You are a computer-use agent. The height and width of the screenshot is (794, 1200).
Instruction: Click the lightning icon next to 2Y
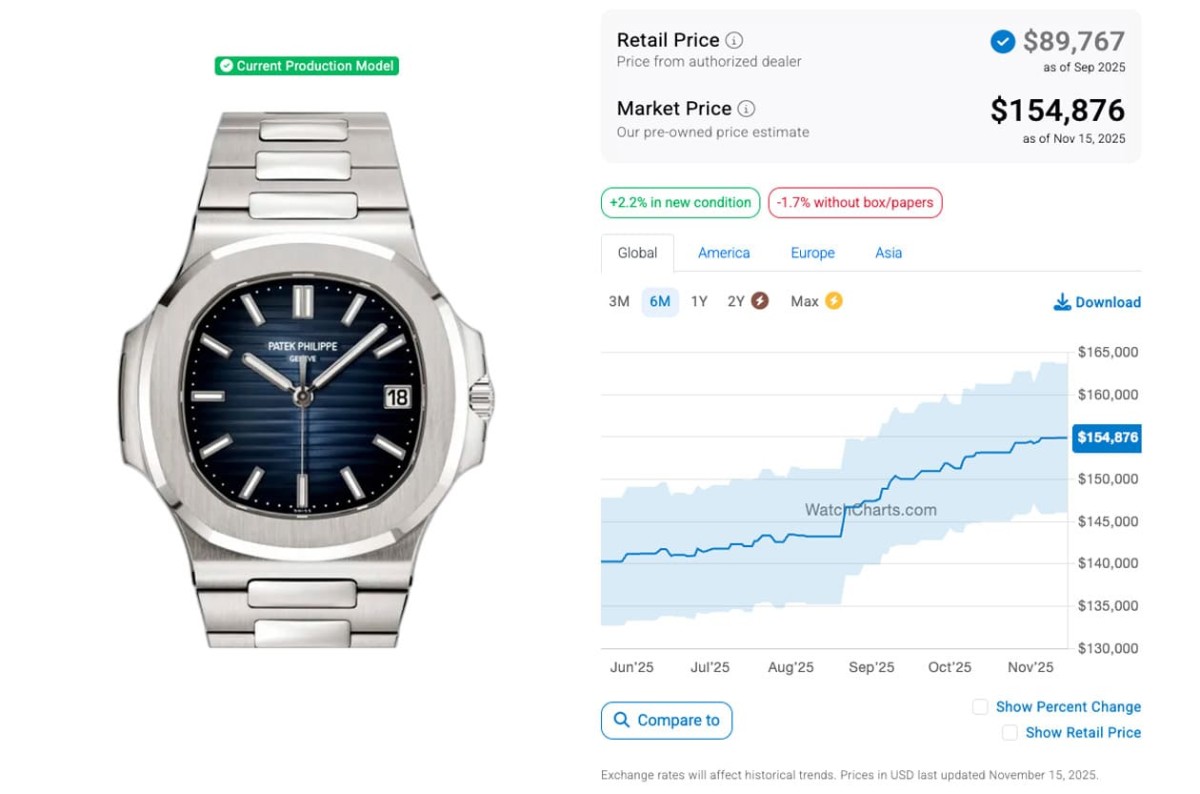click(760, 301)
